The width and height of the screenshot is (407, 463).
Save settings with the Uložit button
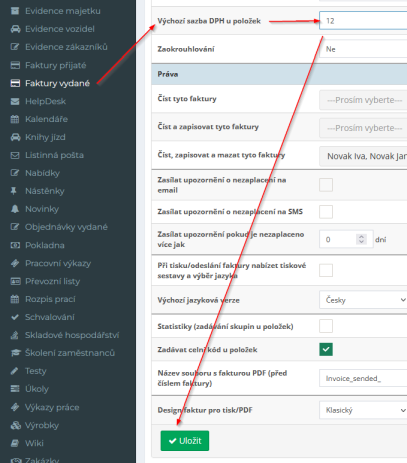click(x=185, y=441)
